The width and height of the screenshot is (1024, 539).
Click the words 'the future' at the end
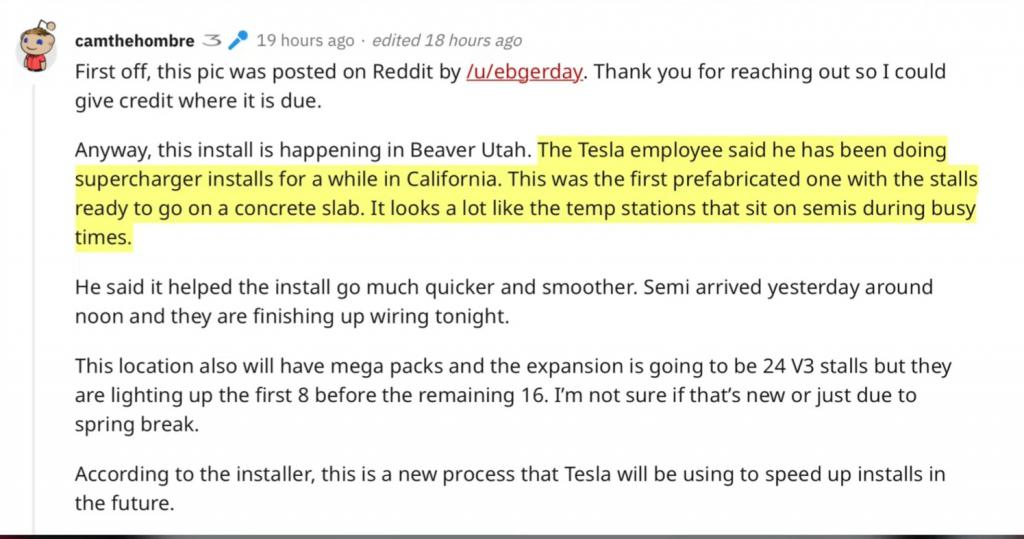(x=124, y=503)
